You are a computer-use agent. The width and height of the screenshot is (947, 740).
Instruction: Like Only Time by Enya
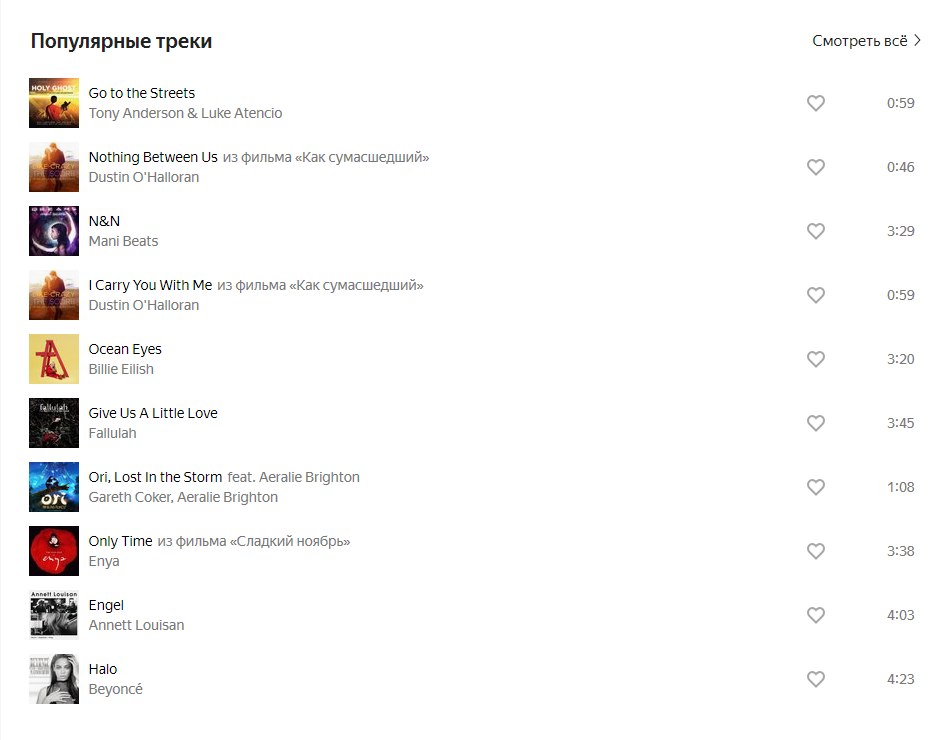[x=816, y=551]
